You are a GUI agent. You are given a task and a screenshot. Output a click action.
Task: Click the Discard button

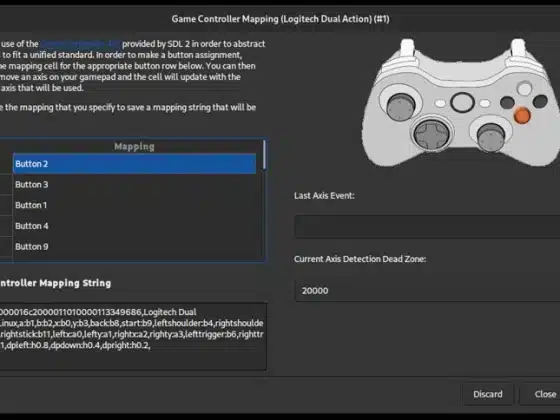point(488,394)
